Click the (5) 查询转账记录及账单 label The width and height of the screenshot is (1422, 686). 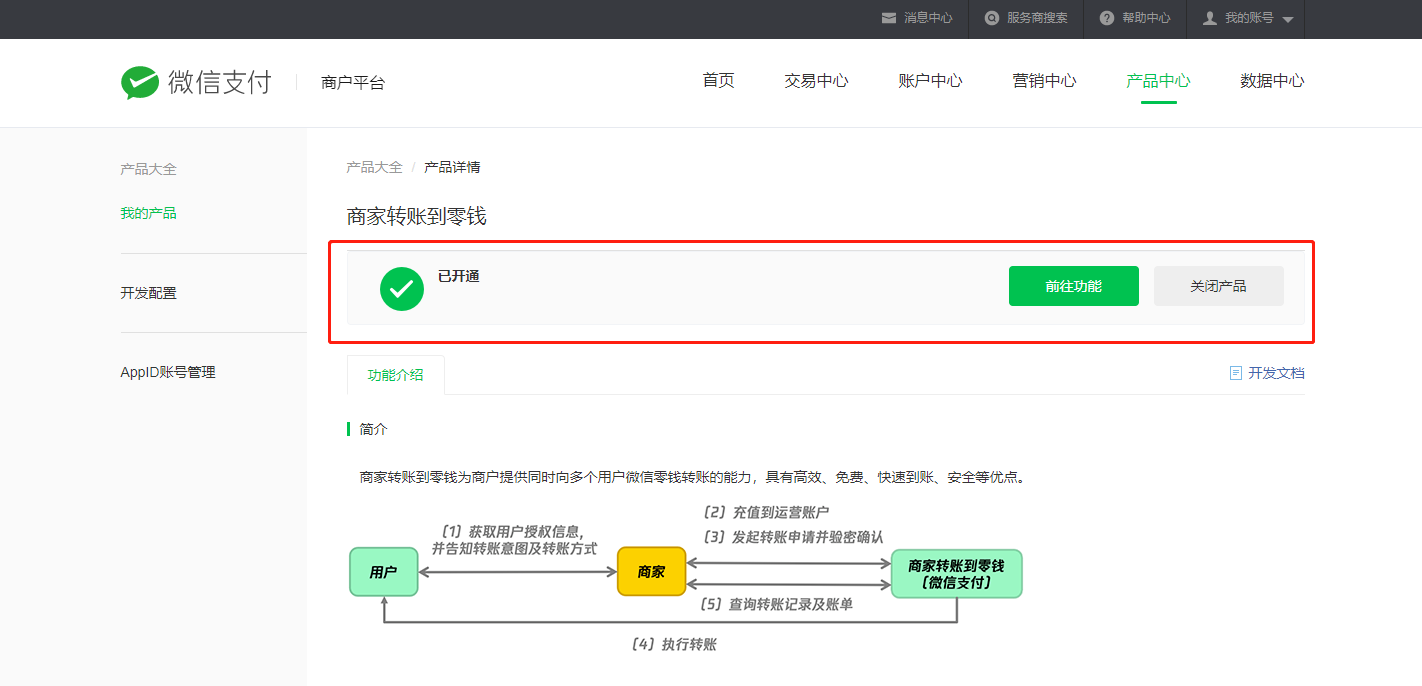pos(777,604)
